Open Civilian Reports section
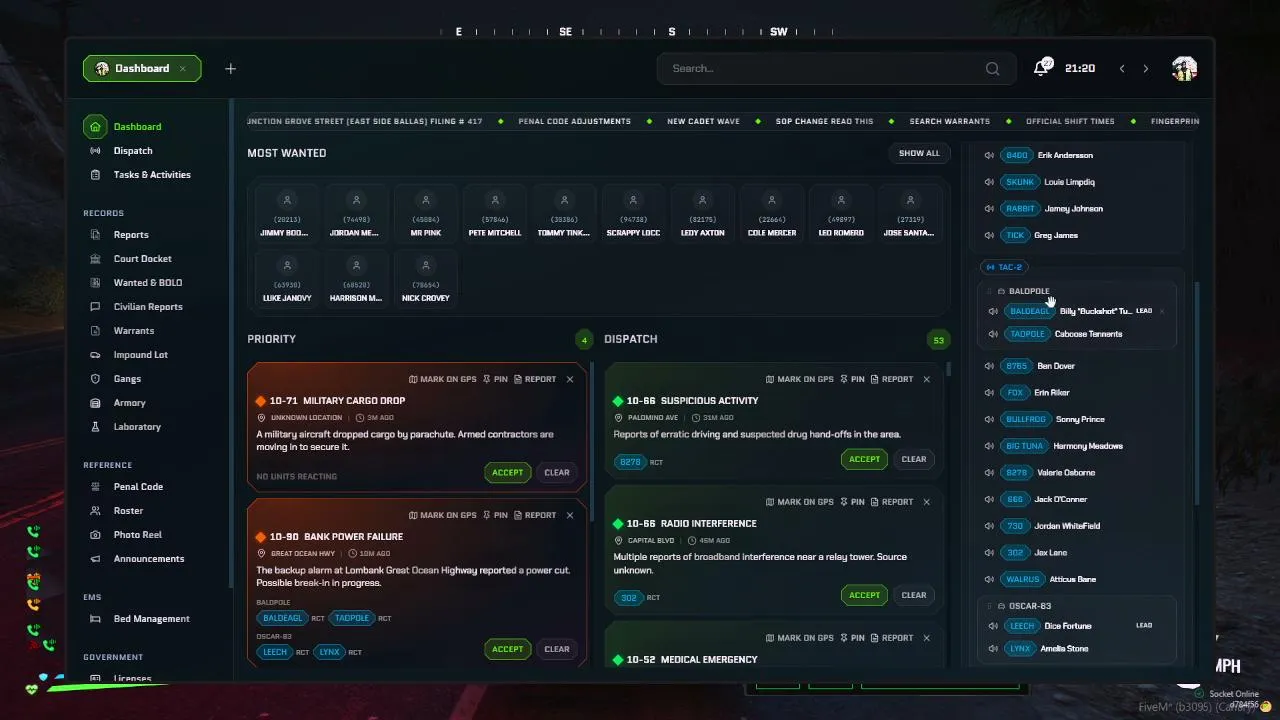Viewport: 1280px width, 720px height. [x=148, y=307]
